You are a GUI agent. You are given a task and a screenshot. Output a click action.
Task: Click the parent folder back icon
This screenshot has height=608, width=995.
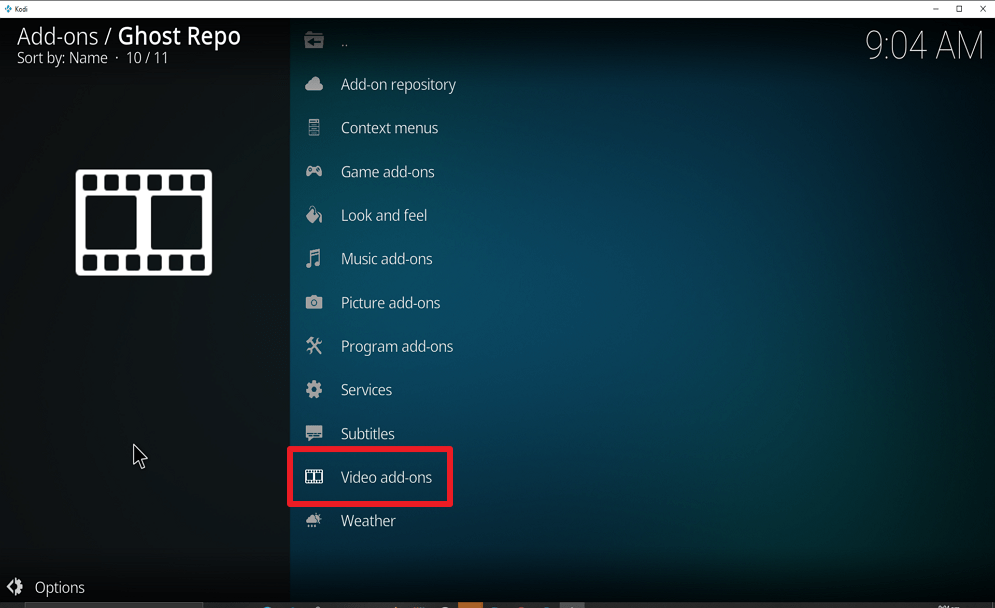[x=313, y=41]
